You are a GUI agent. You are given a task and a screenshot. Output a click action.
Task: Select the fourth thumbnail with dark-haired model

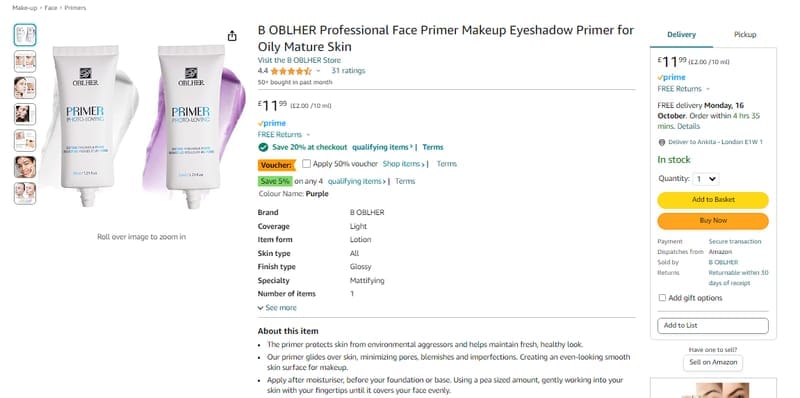pos(25,114)
